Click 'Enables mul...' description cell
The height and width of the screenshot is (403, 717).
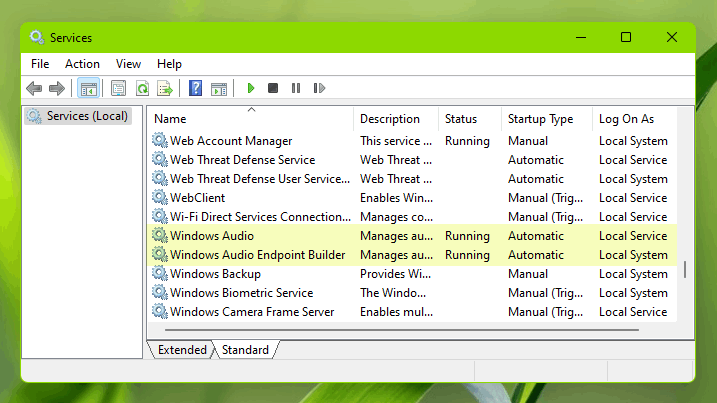coord(396,312)
